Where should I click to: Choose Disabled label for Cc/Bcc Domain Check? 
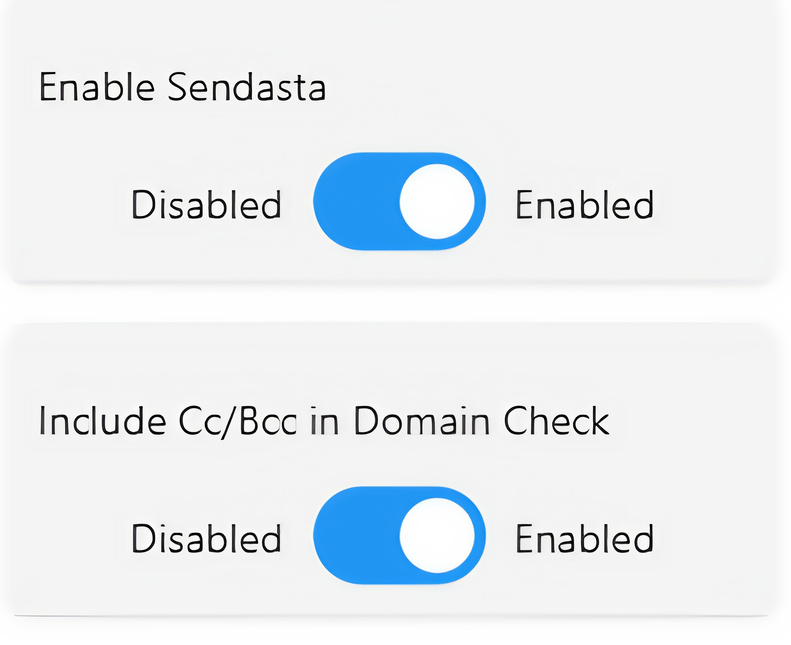pyautogui.click(x=206, y=539)
